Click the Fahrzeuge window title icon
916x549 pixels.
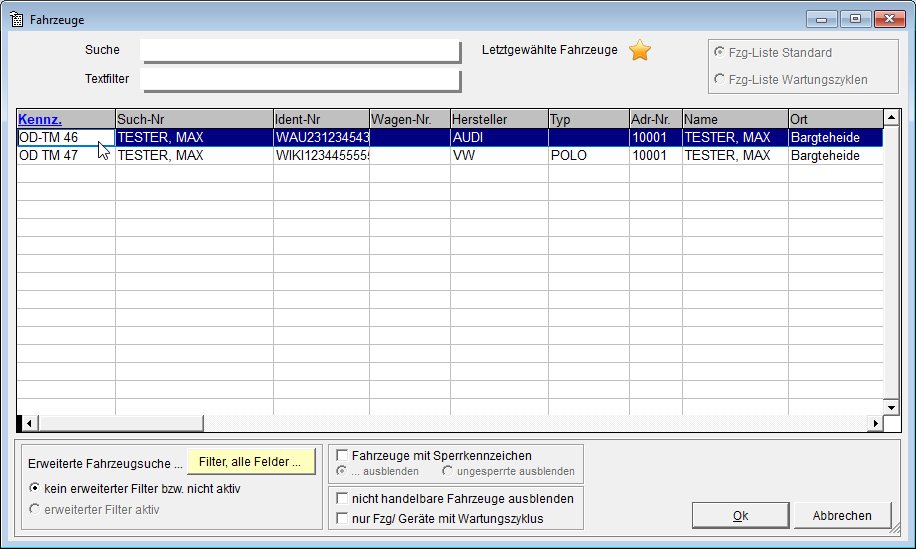pos(16,19)
